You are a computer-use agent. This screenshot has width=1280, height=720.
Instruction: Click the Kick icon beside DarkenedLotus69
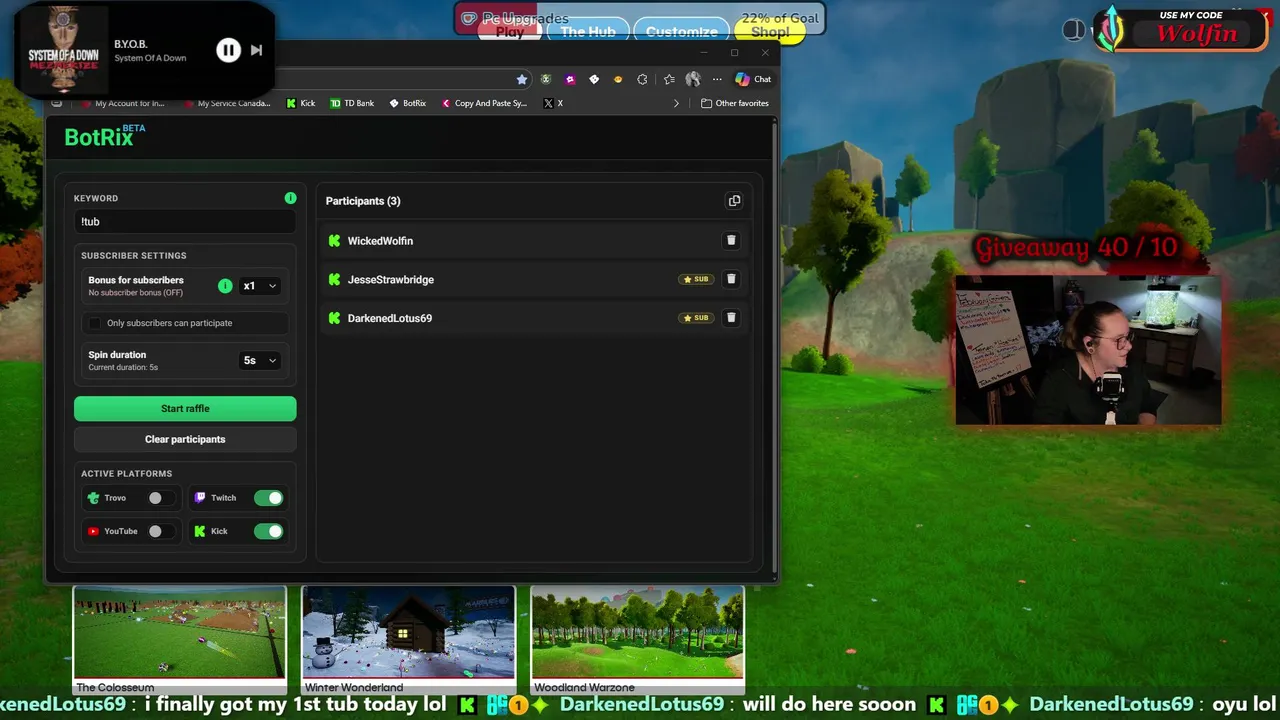334,318
